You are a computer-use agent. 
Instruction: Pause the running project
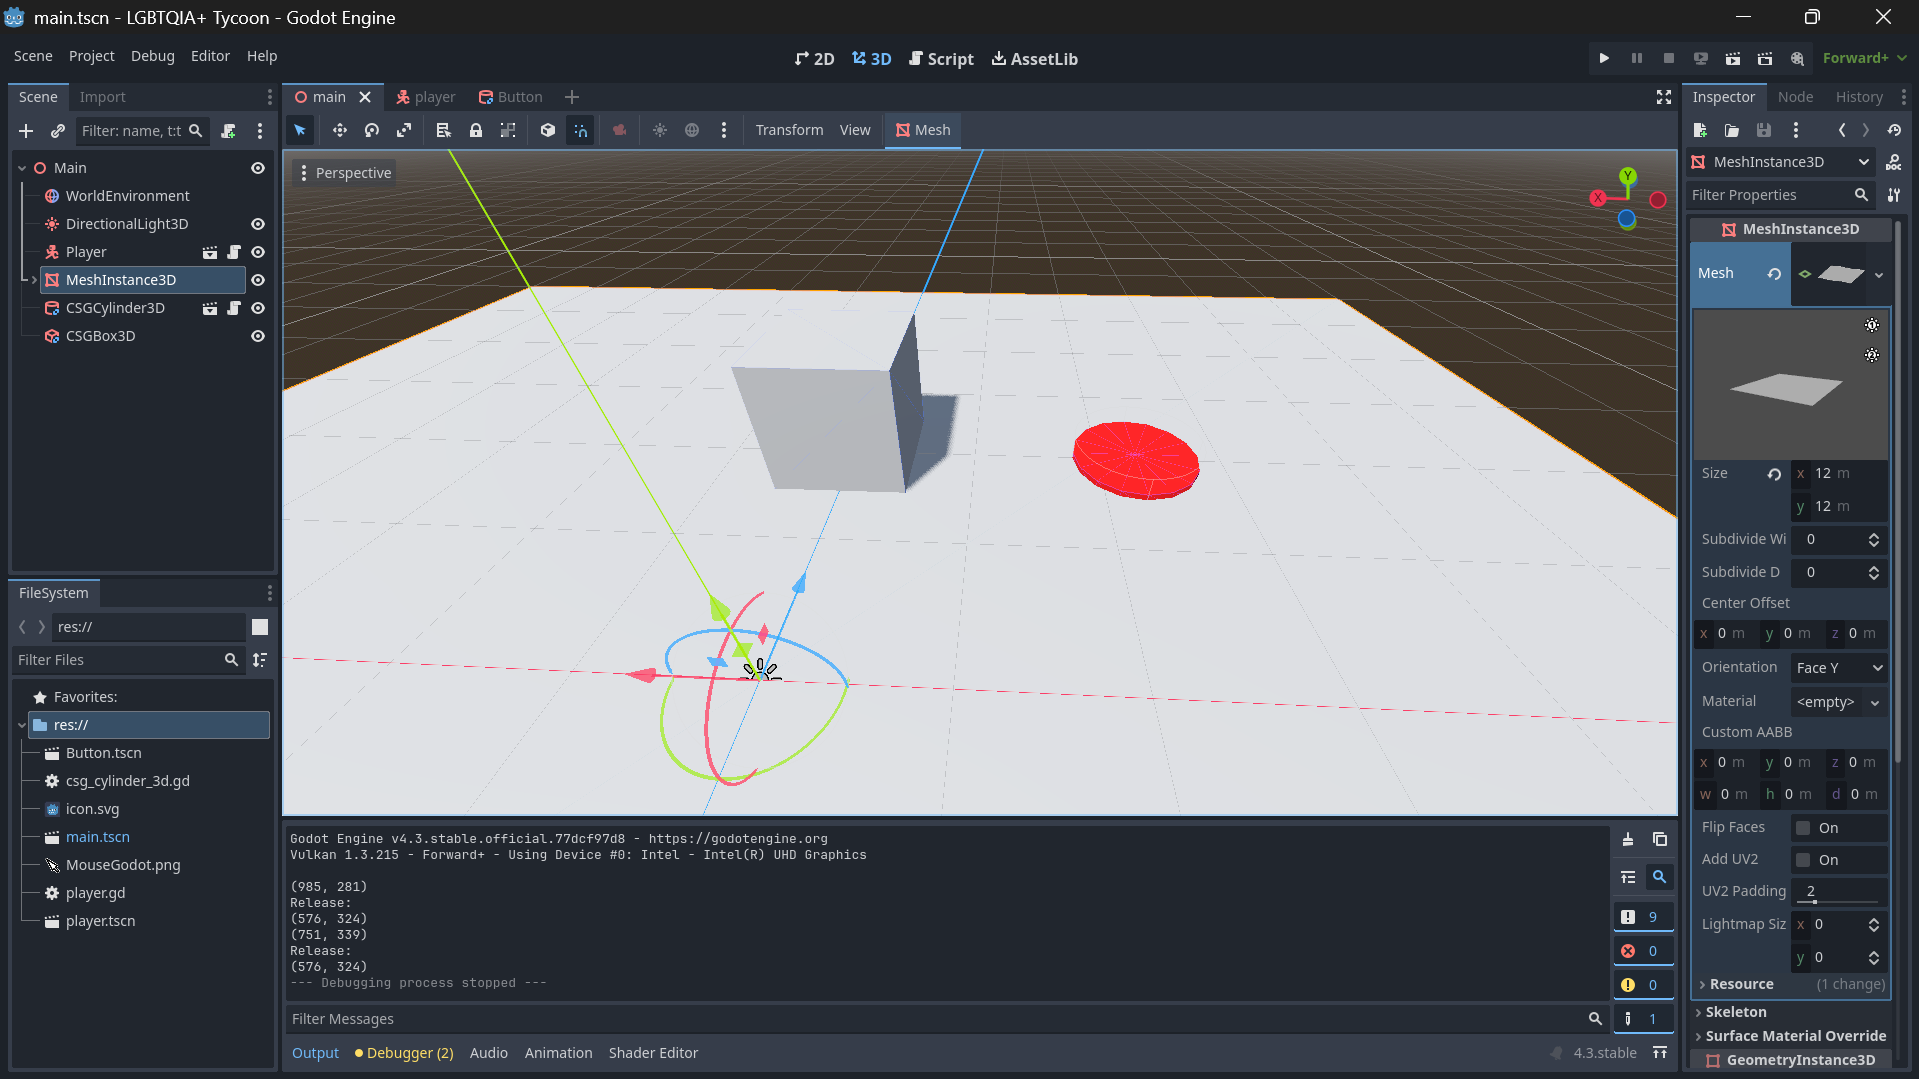pyautogui.click(x=1637, y=58)
